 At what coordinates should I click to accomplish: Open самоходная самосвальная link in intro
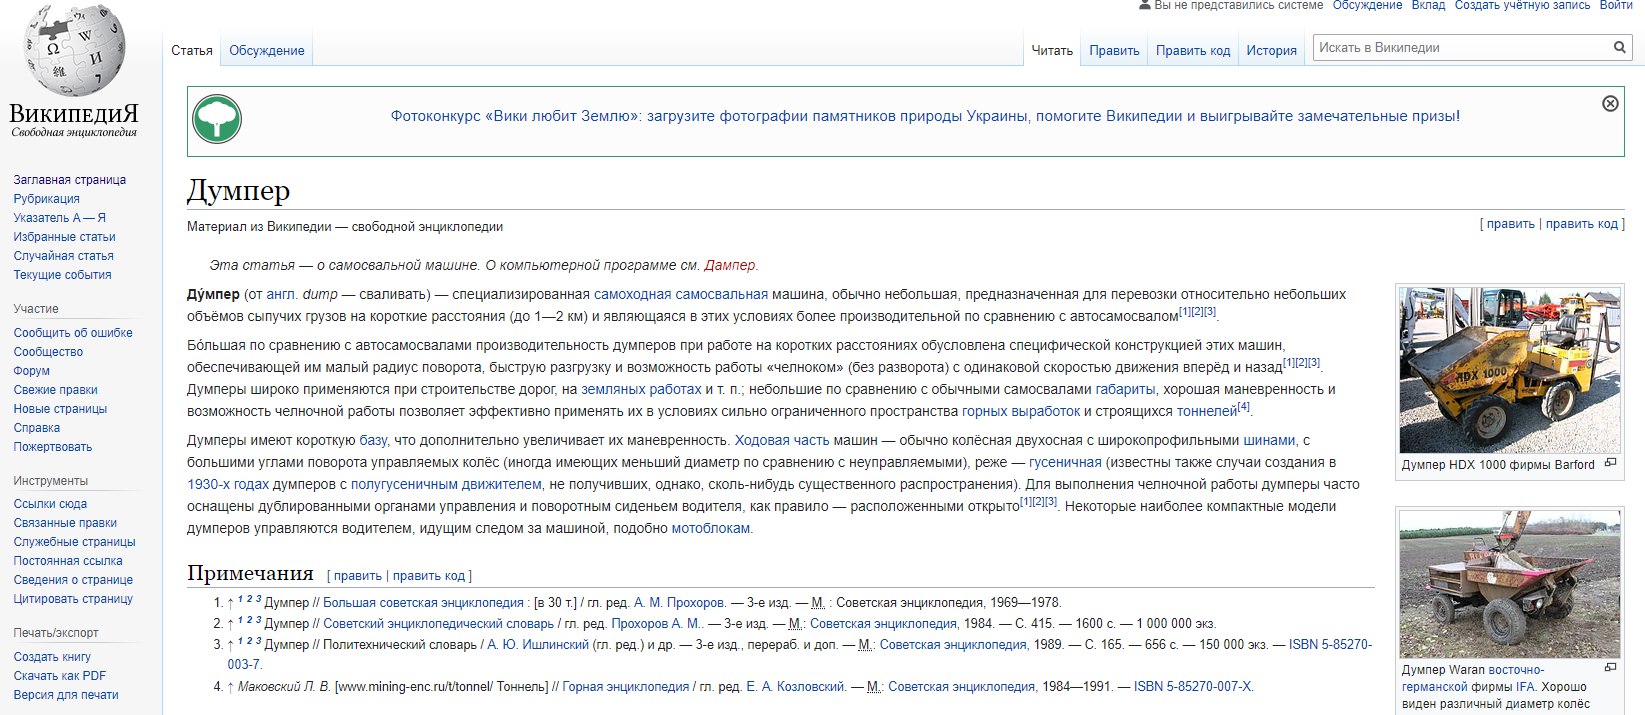[681, 294]
